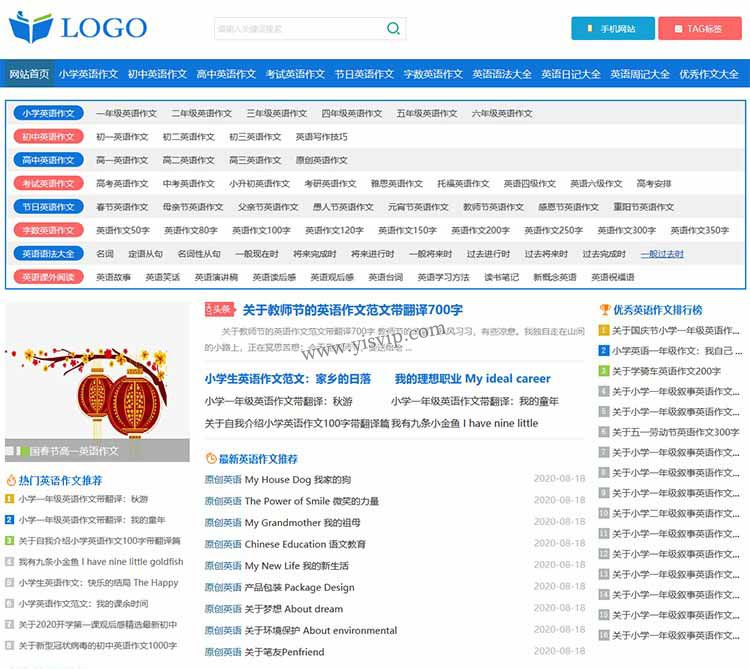Viewport: 750px width, 669px height.
Task: Open the 手机网站 button
Action: 611,28
